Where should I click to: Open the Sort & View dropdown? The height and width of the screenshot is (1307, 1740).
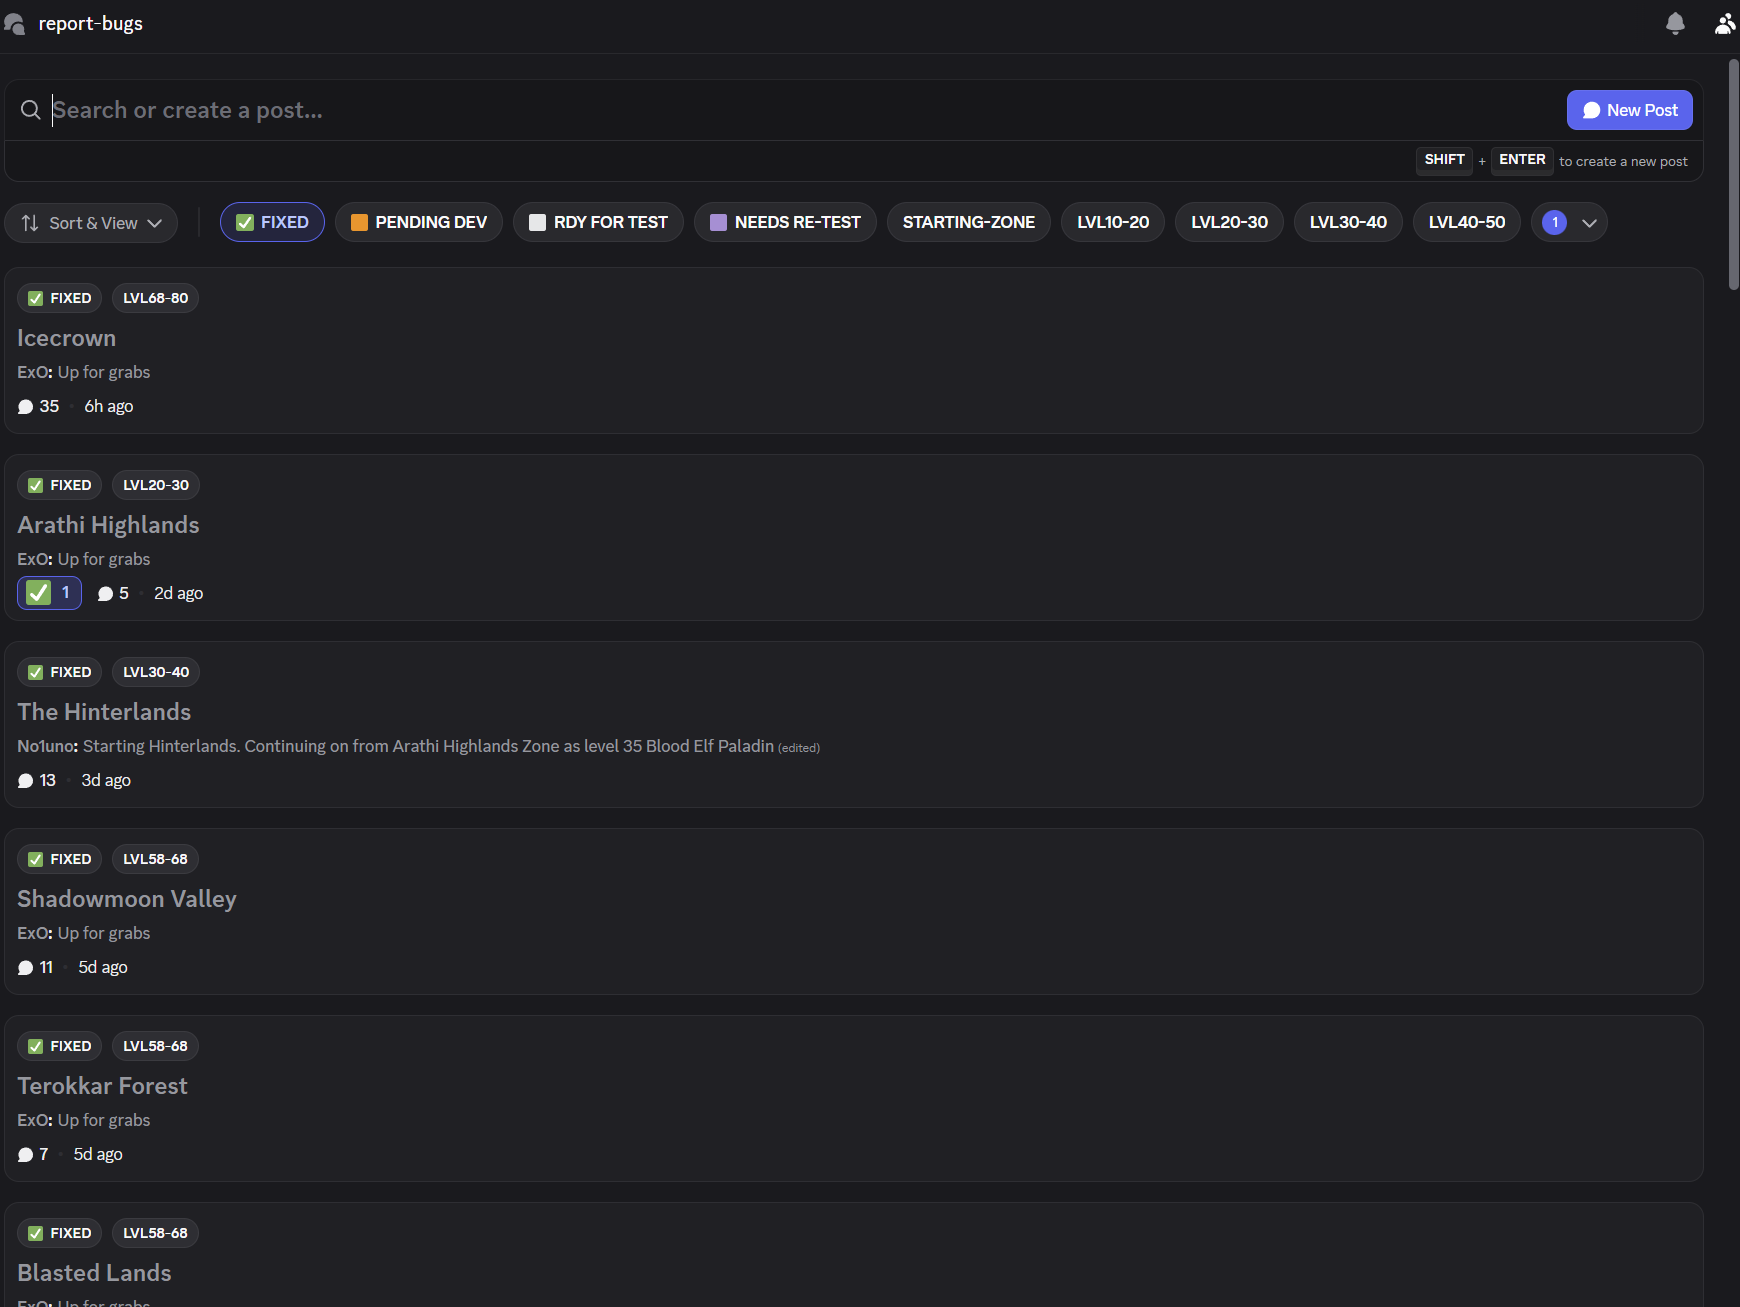point(91,223)
